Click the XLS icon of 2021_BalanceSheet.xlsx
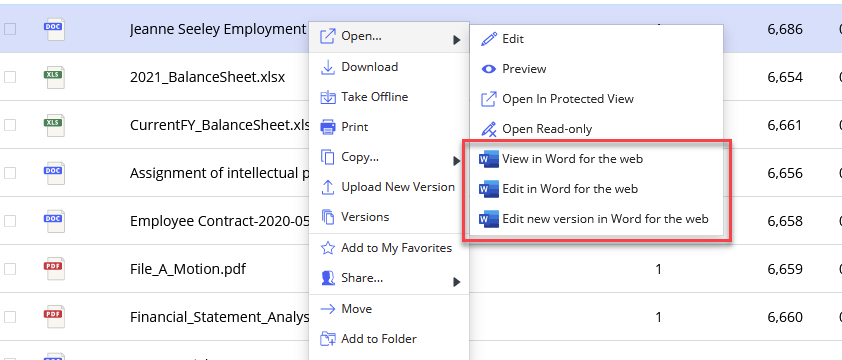The height and width of the screenshot is (360, 842). [54, 77]
